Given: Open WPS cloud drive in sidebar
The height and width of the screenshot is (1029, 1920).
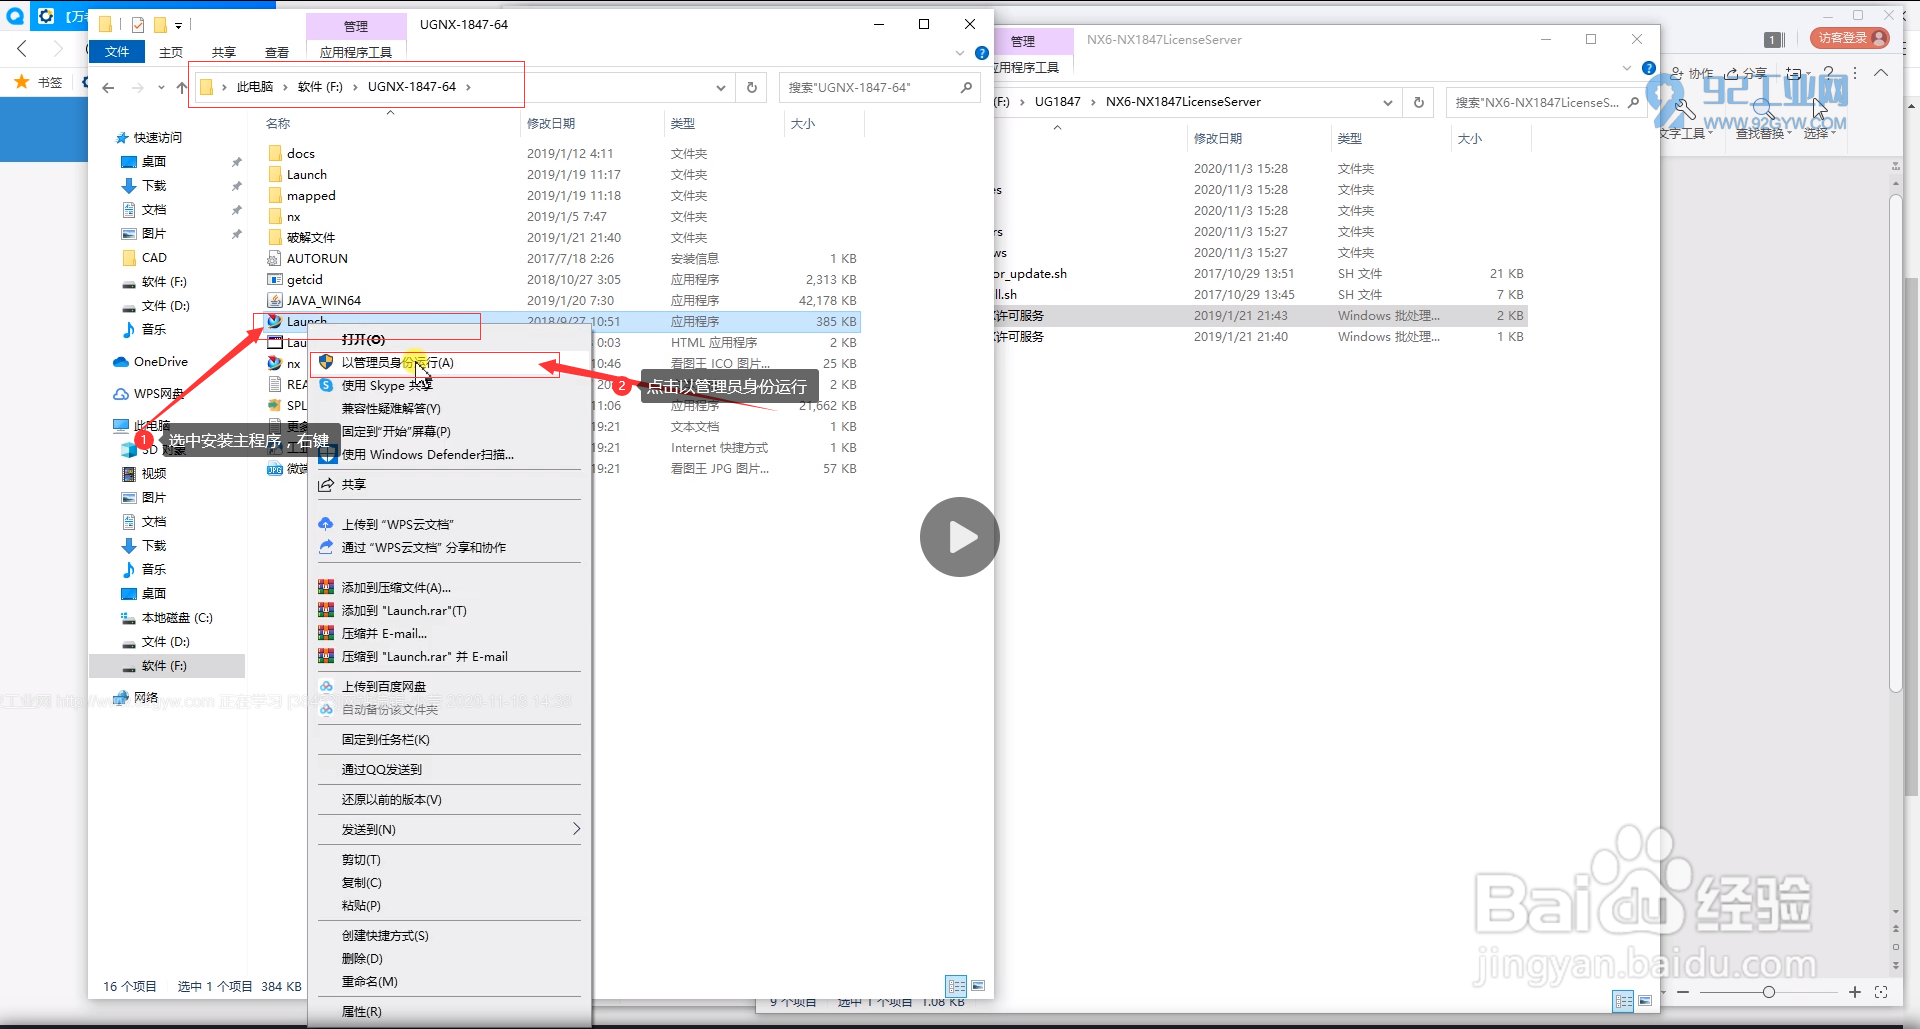Looking at the screenshot, I should (158, 393).
